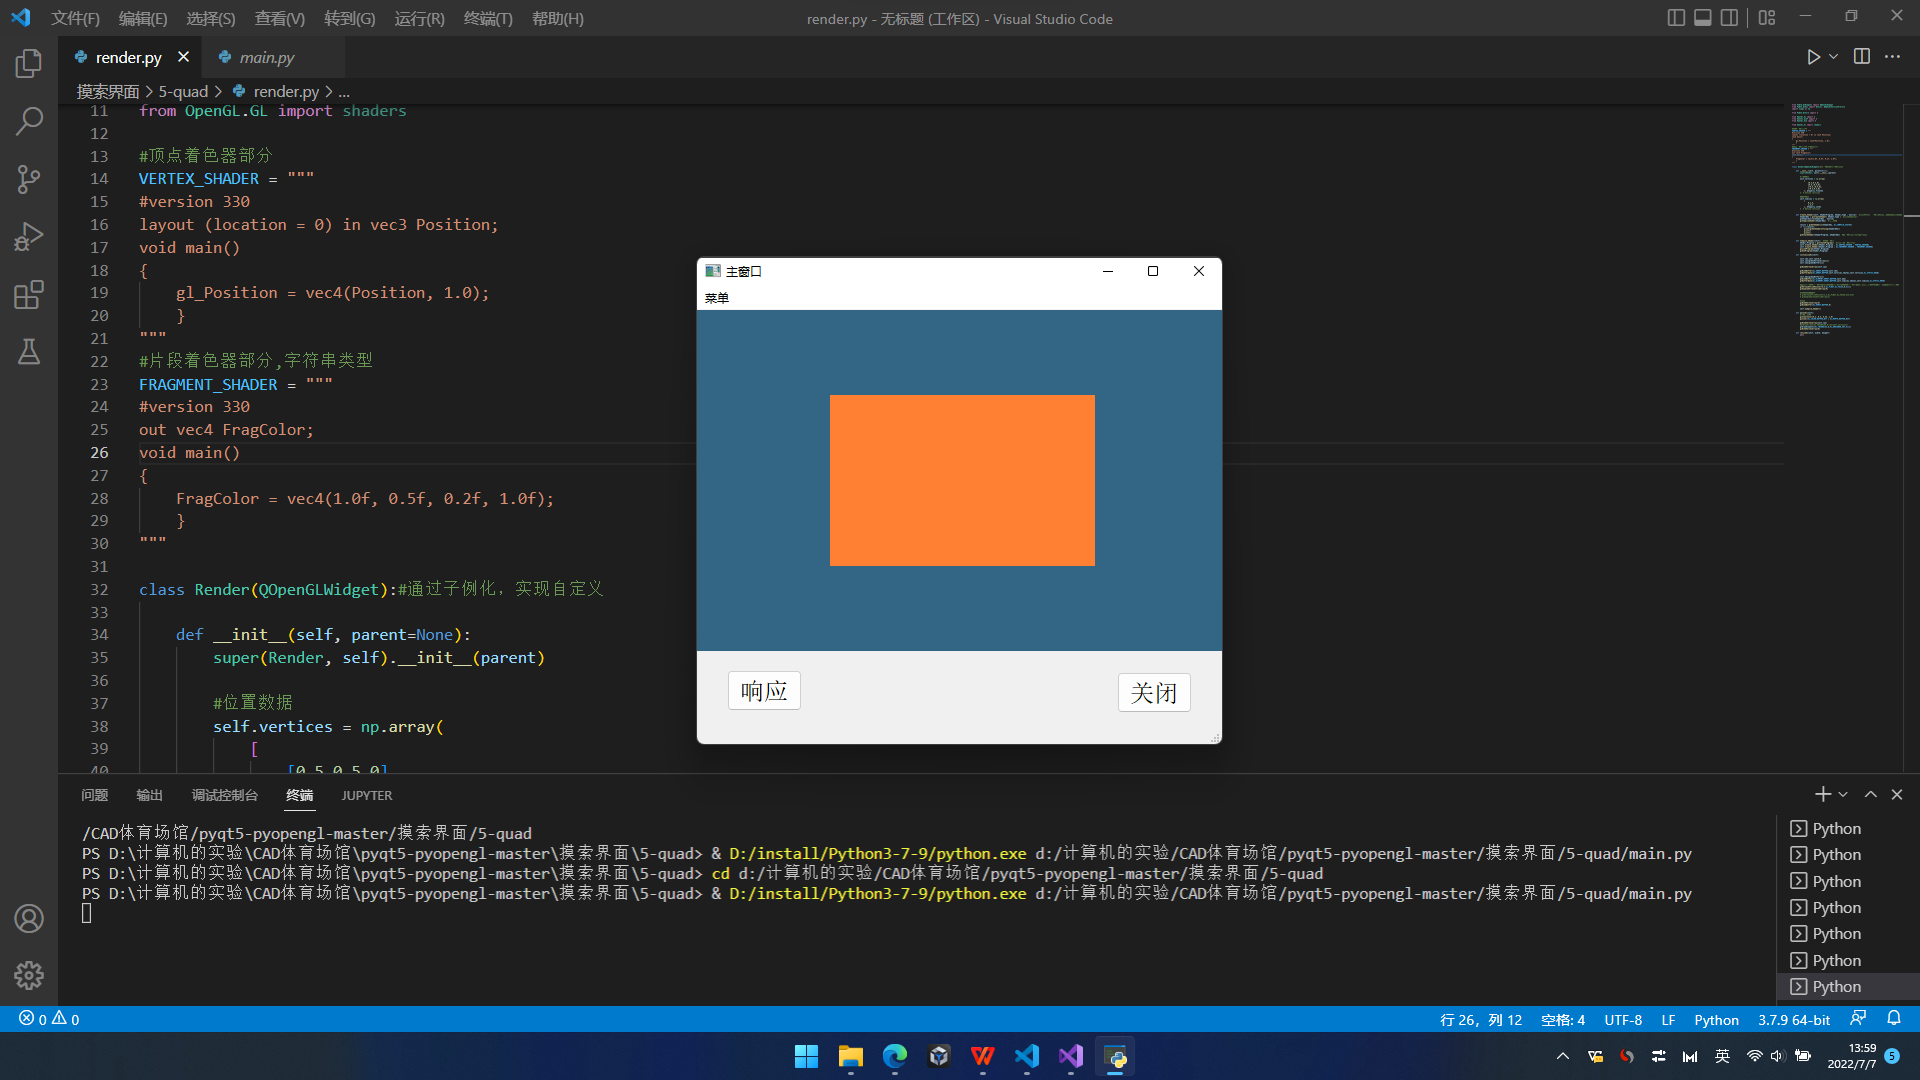Open the Extensions view
Image resolution: width=1920 pixels, height=1080 pixels.
coord(29,294)
